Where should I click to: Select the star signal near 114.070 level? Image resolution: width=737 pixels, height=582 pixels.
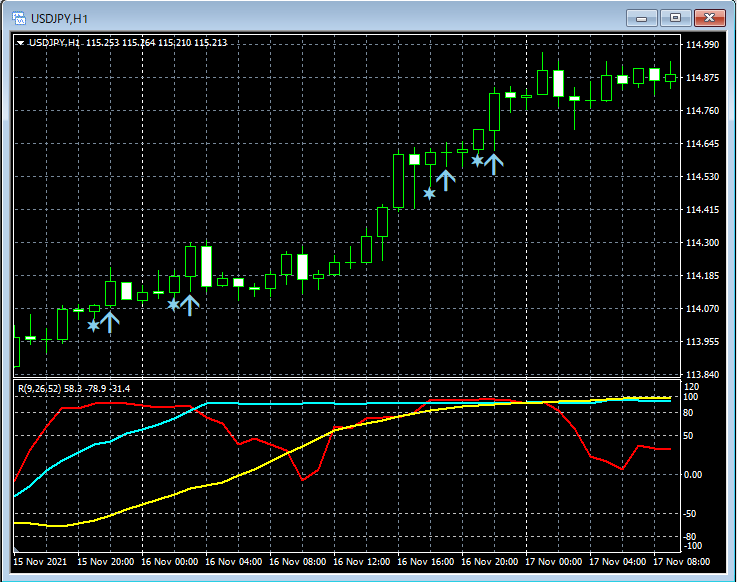click(94, 325)
